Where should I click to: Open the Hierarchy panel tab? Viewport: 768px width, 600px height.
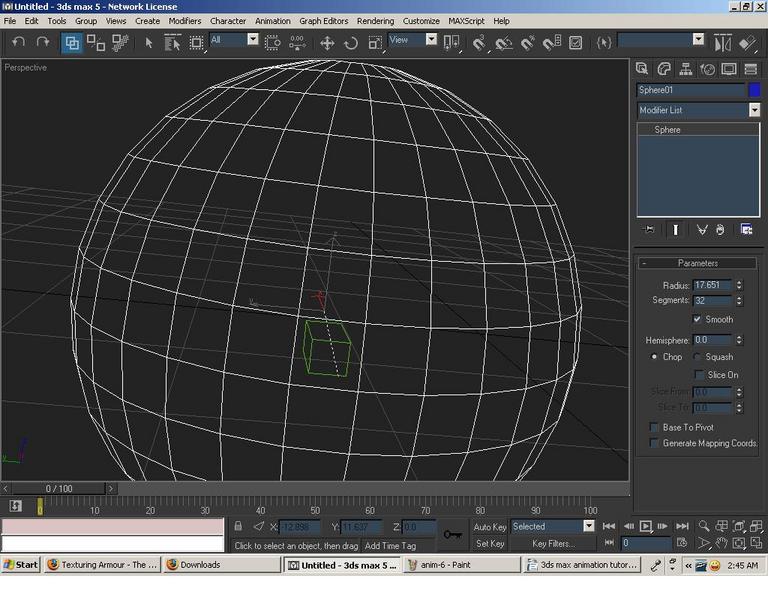686,69
